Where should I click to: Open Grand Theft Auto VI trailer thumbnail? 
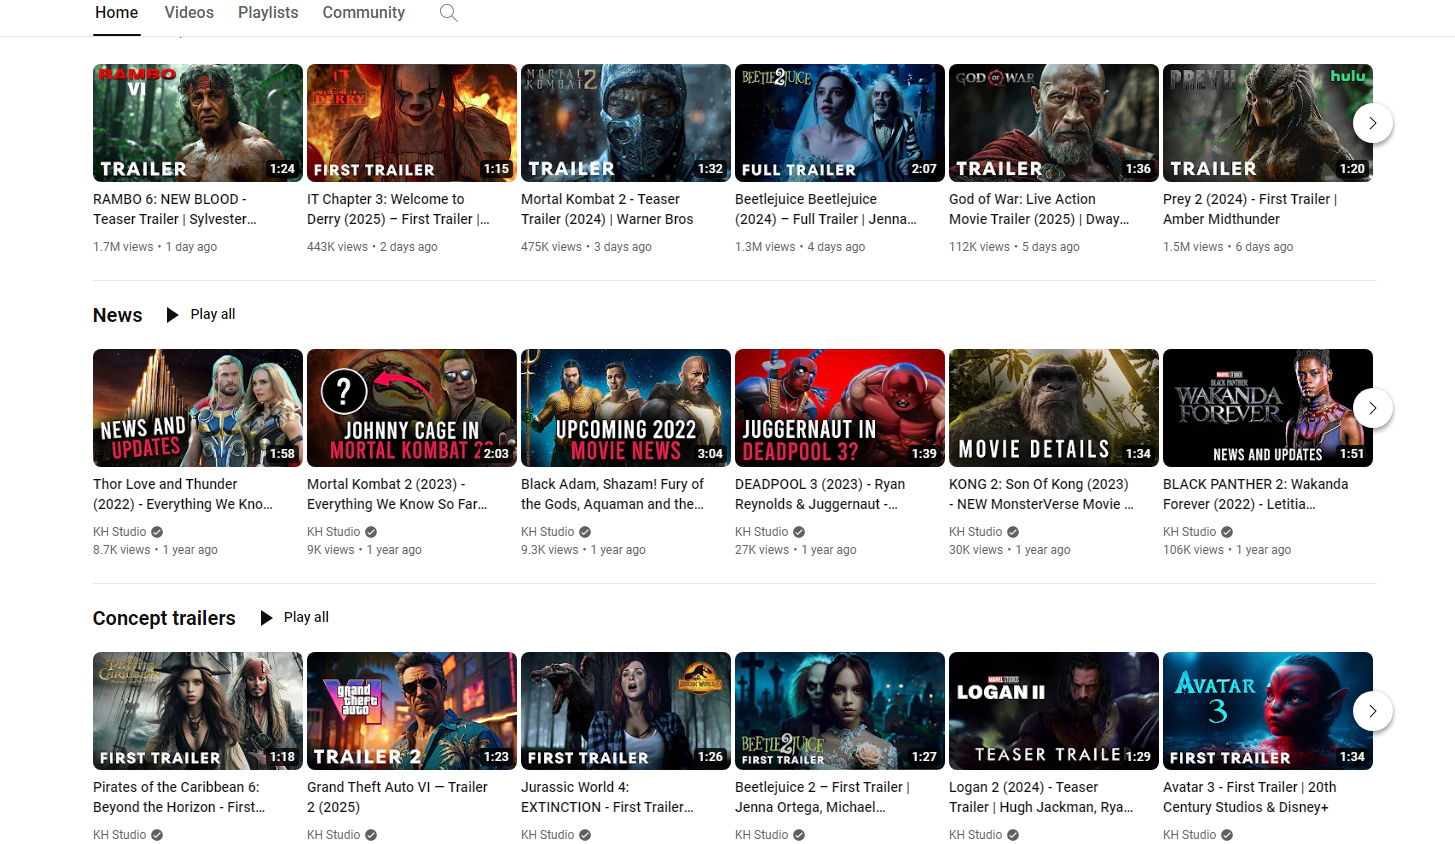pos(412,711)
